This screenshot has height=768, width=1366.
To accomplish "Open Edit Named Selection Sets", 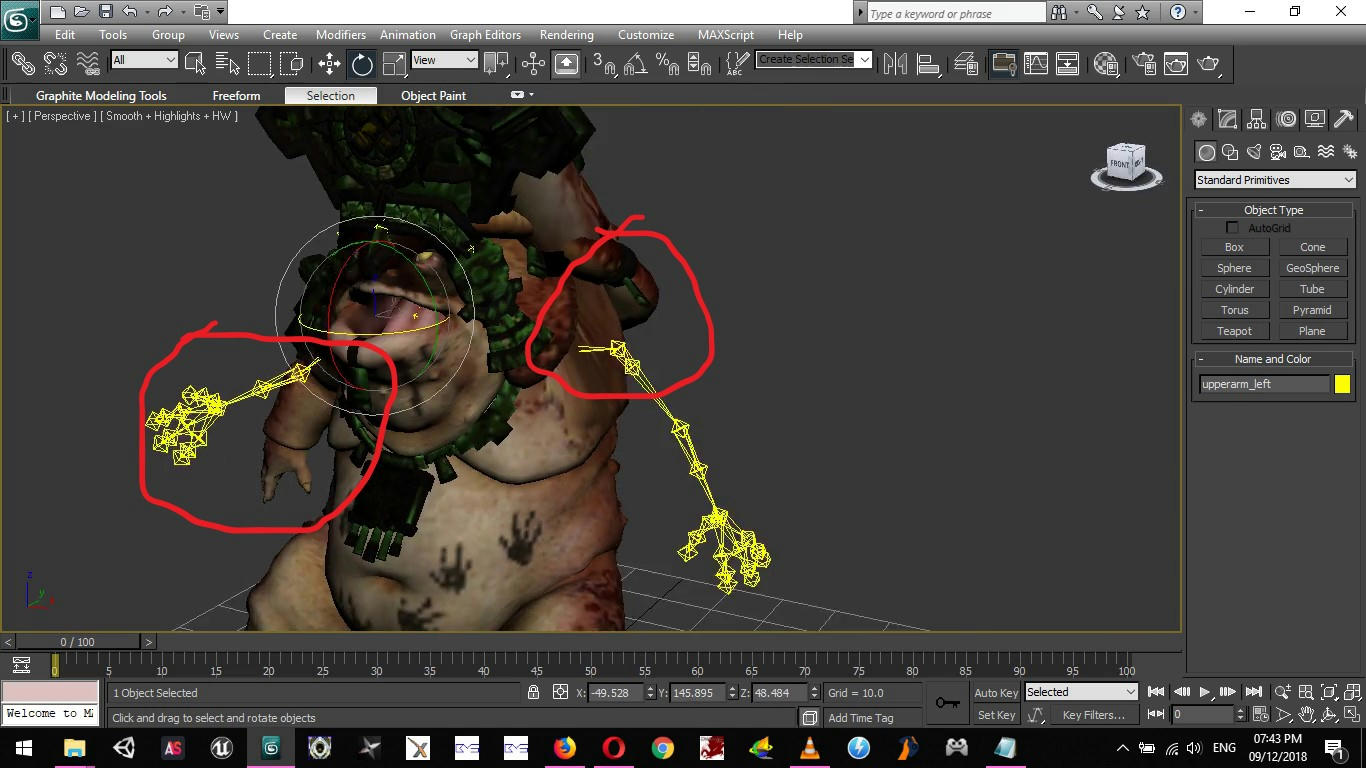I will (737, 63).
